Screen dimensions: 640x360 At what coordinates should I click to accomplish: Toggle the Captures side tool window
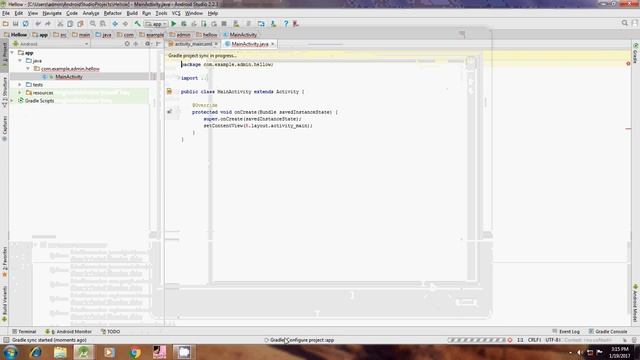click(x=4, y=128)
